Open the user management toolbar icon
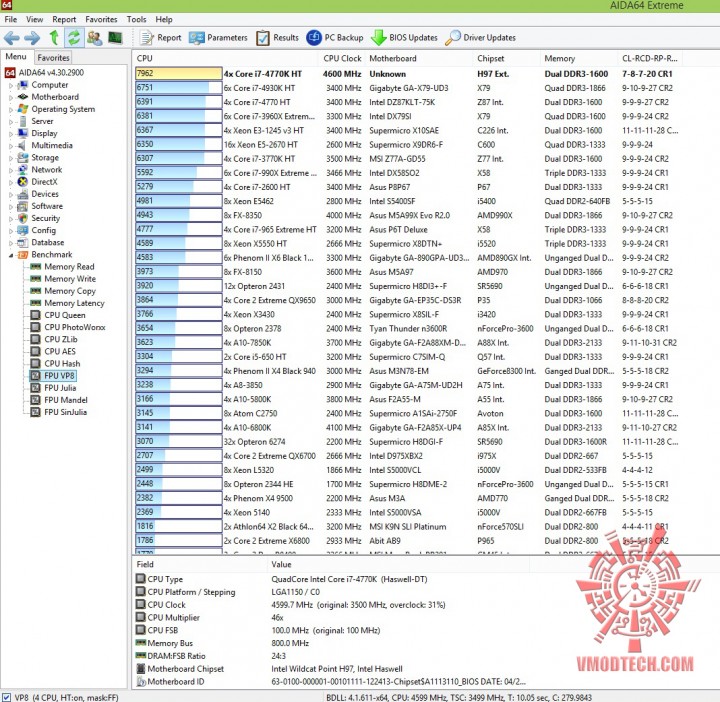The width and height of the screenshot is (720, 702). [95, 38]
